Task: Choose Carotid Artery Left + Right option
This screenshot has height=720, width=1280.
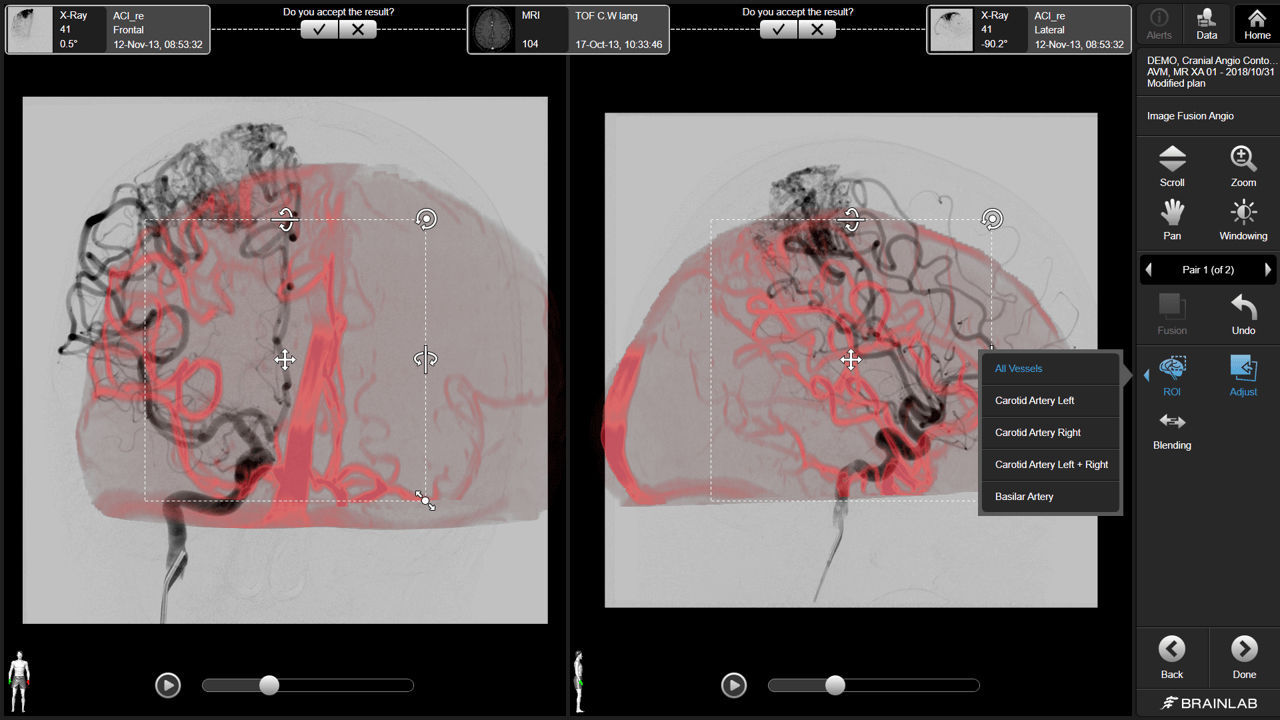Action: click(1050, 464)
